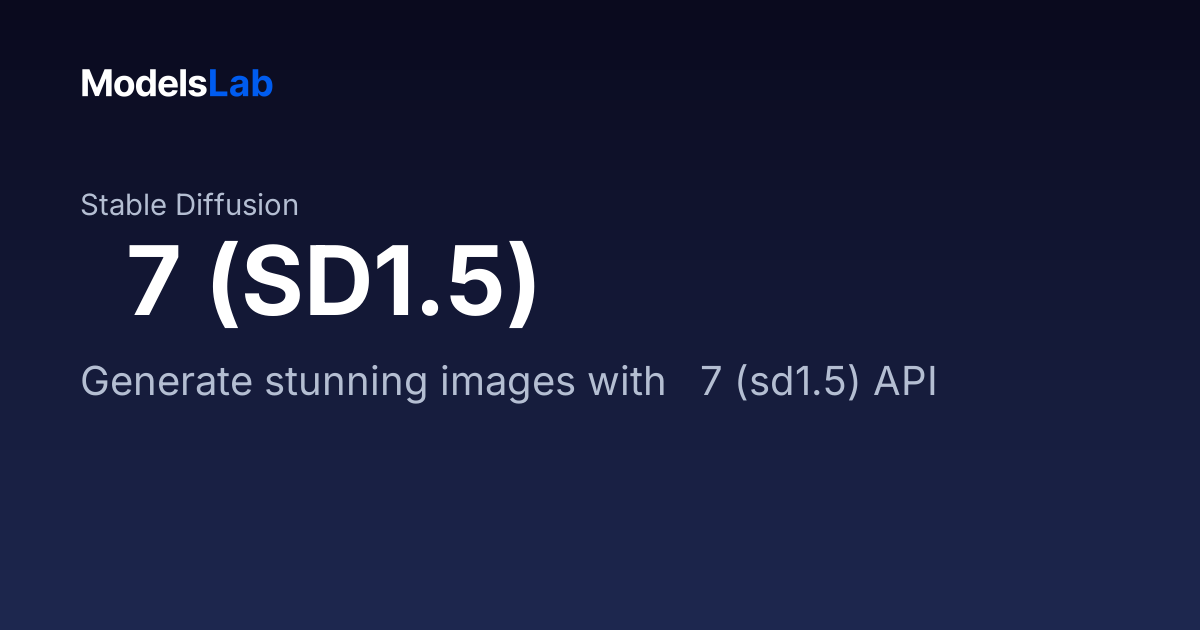Click "(SD1.5)" in the large heading

[373, 285]
